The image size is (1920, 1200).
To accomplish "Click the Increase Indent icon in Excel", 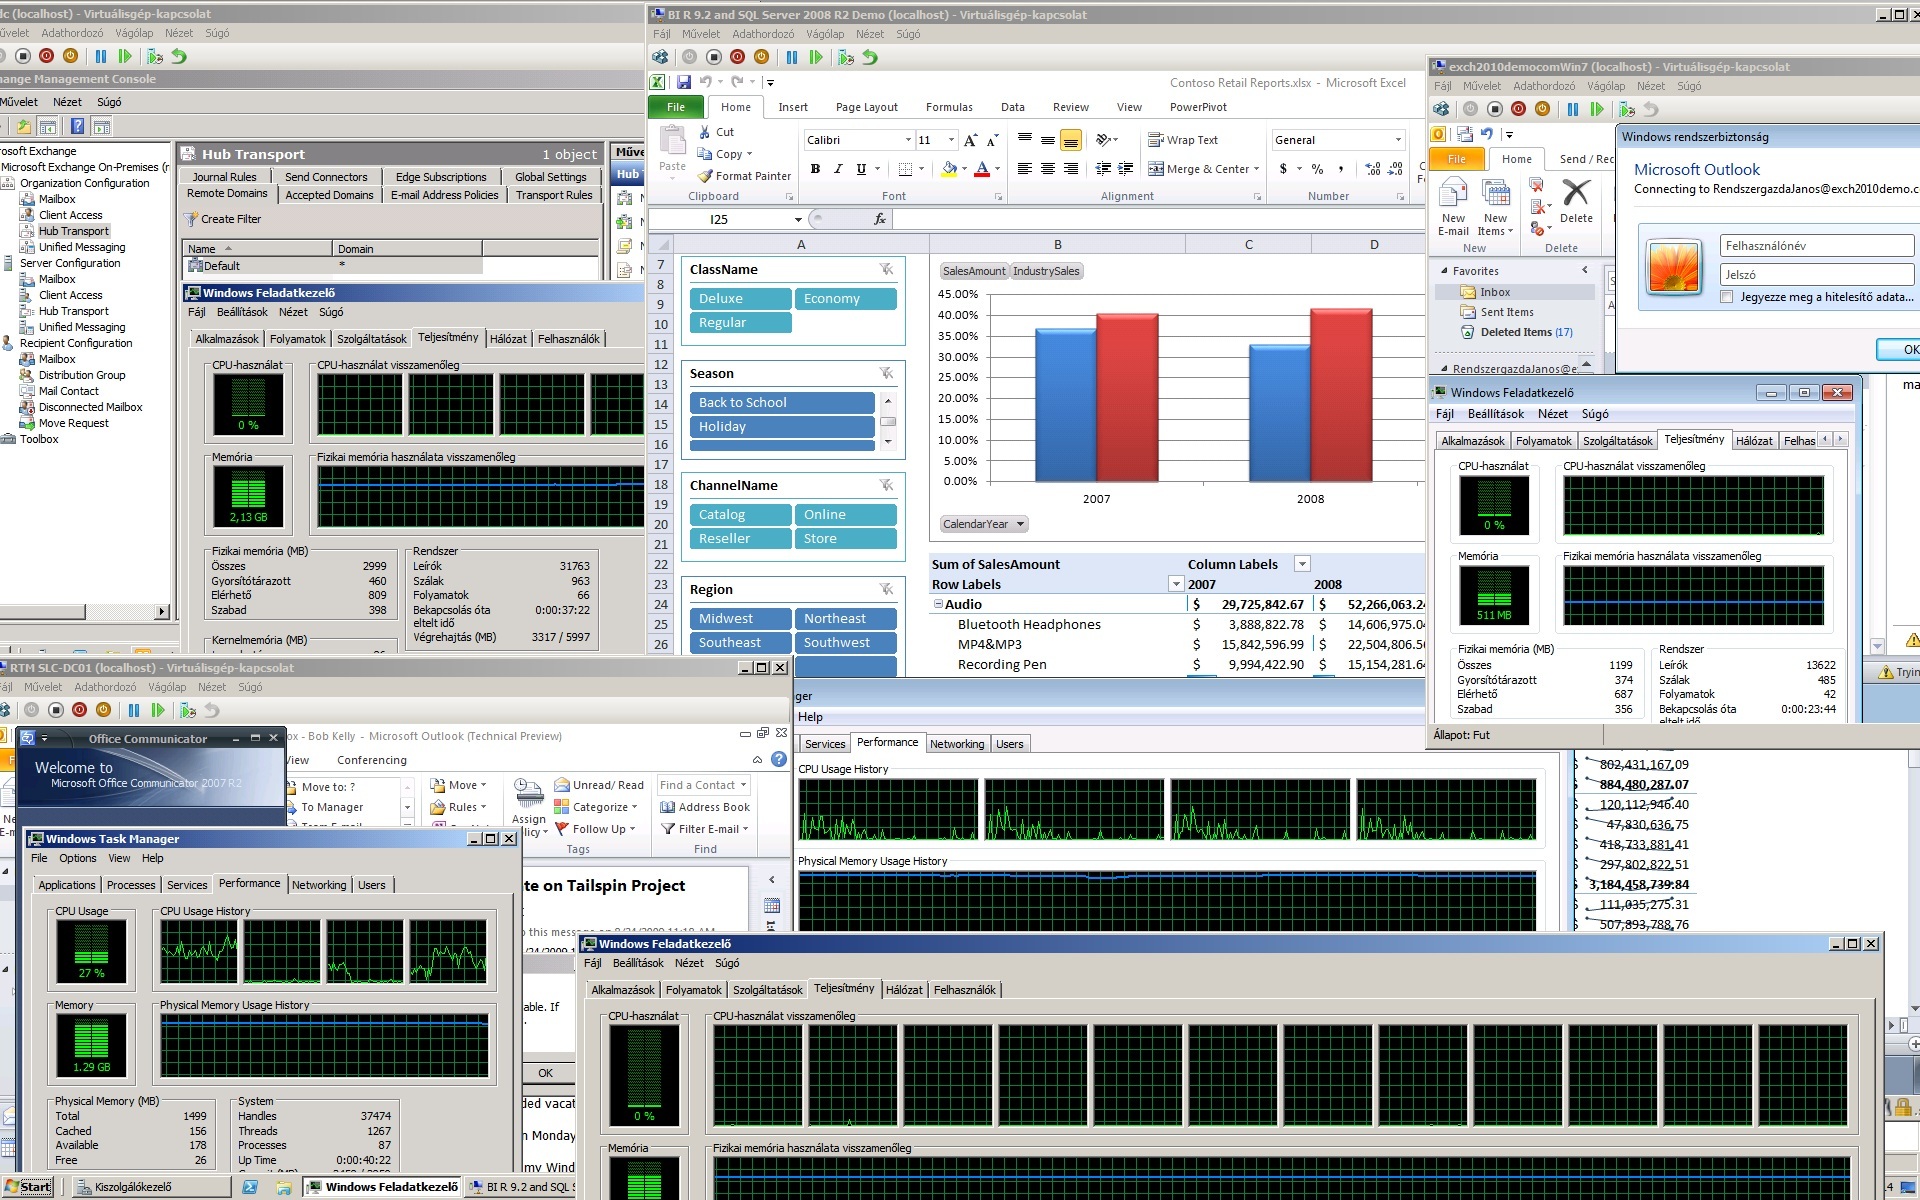I will click(x=1126, y=169).
